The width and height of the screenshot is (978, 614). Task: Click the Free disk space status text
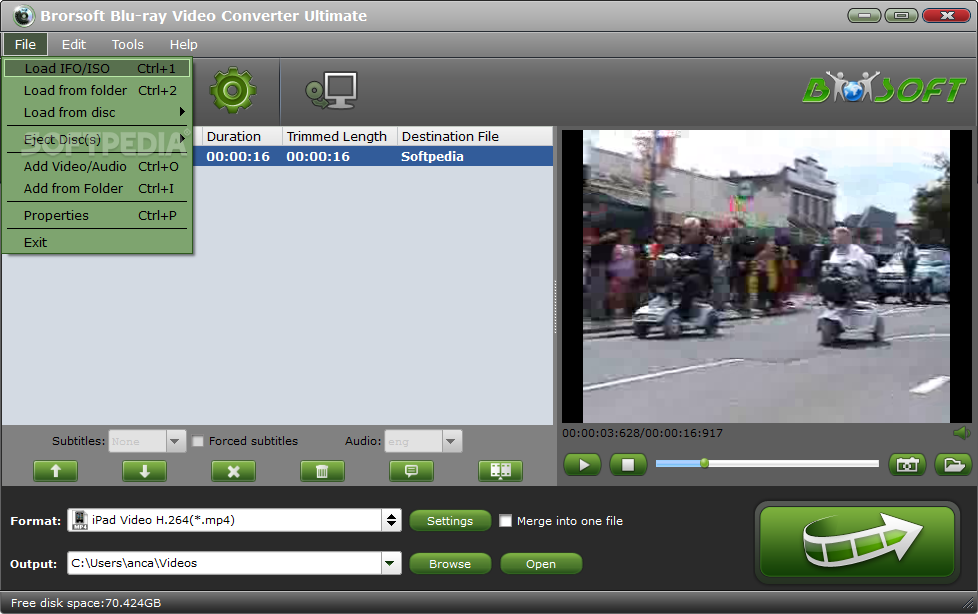[86, 603]
